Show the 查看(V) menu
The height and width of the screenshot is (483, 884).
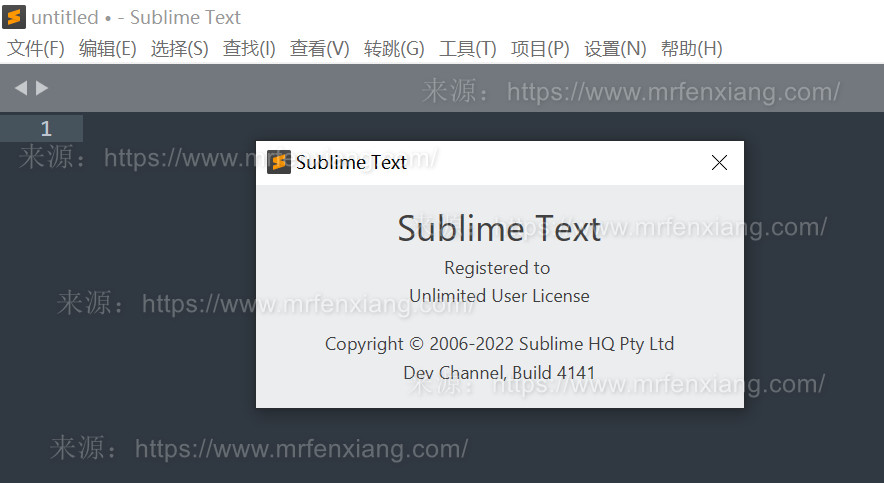(x=319, y=48)
